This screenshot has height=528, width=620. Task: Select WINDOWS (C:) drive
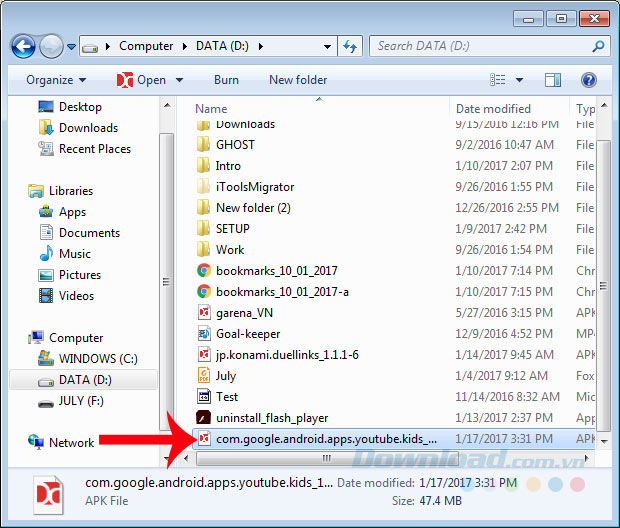[x=88, y=359]
